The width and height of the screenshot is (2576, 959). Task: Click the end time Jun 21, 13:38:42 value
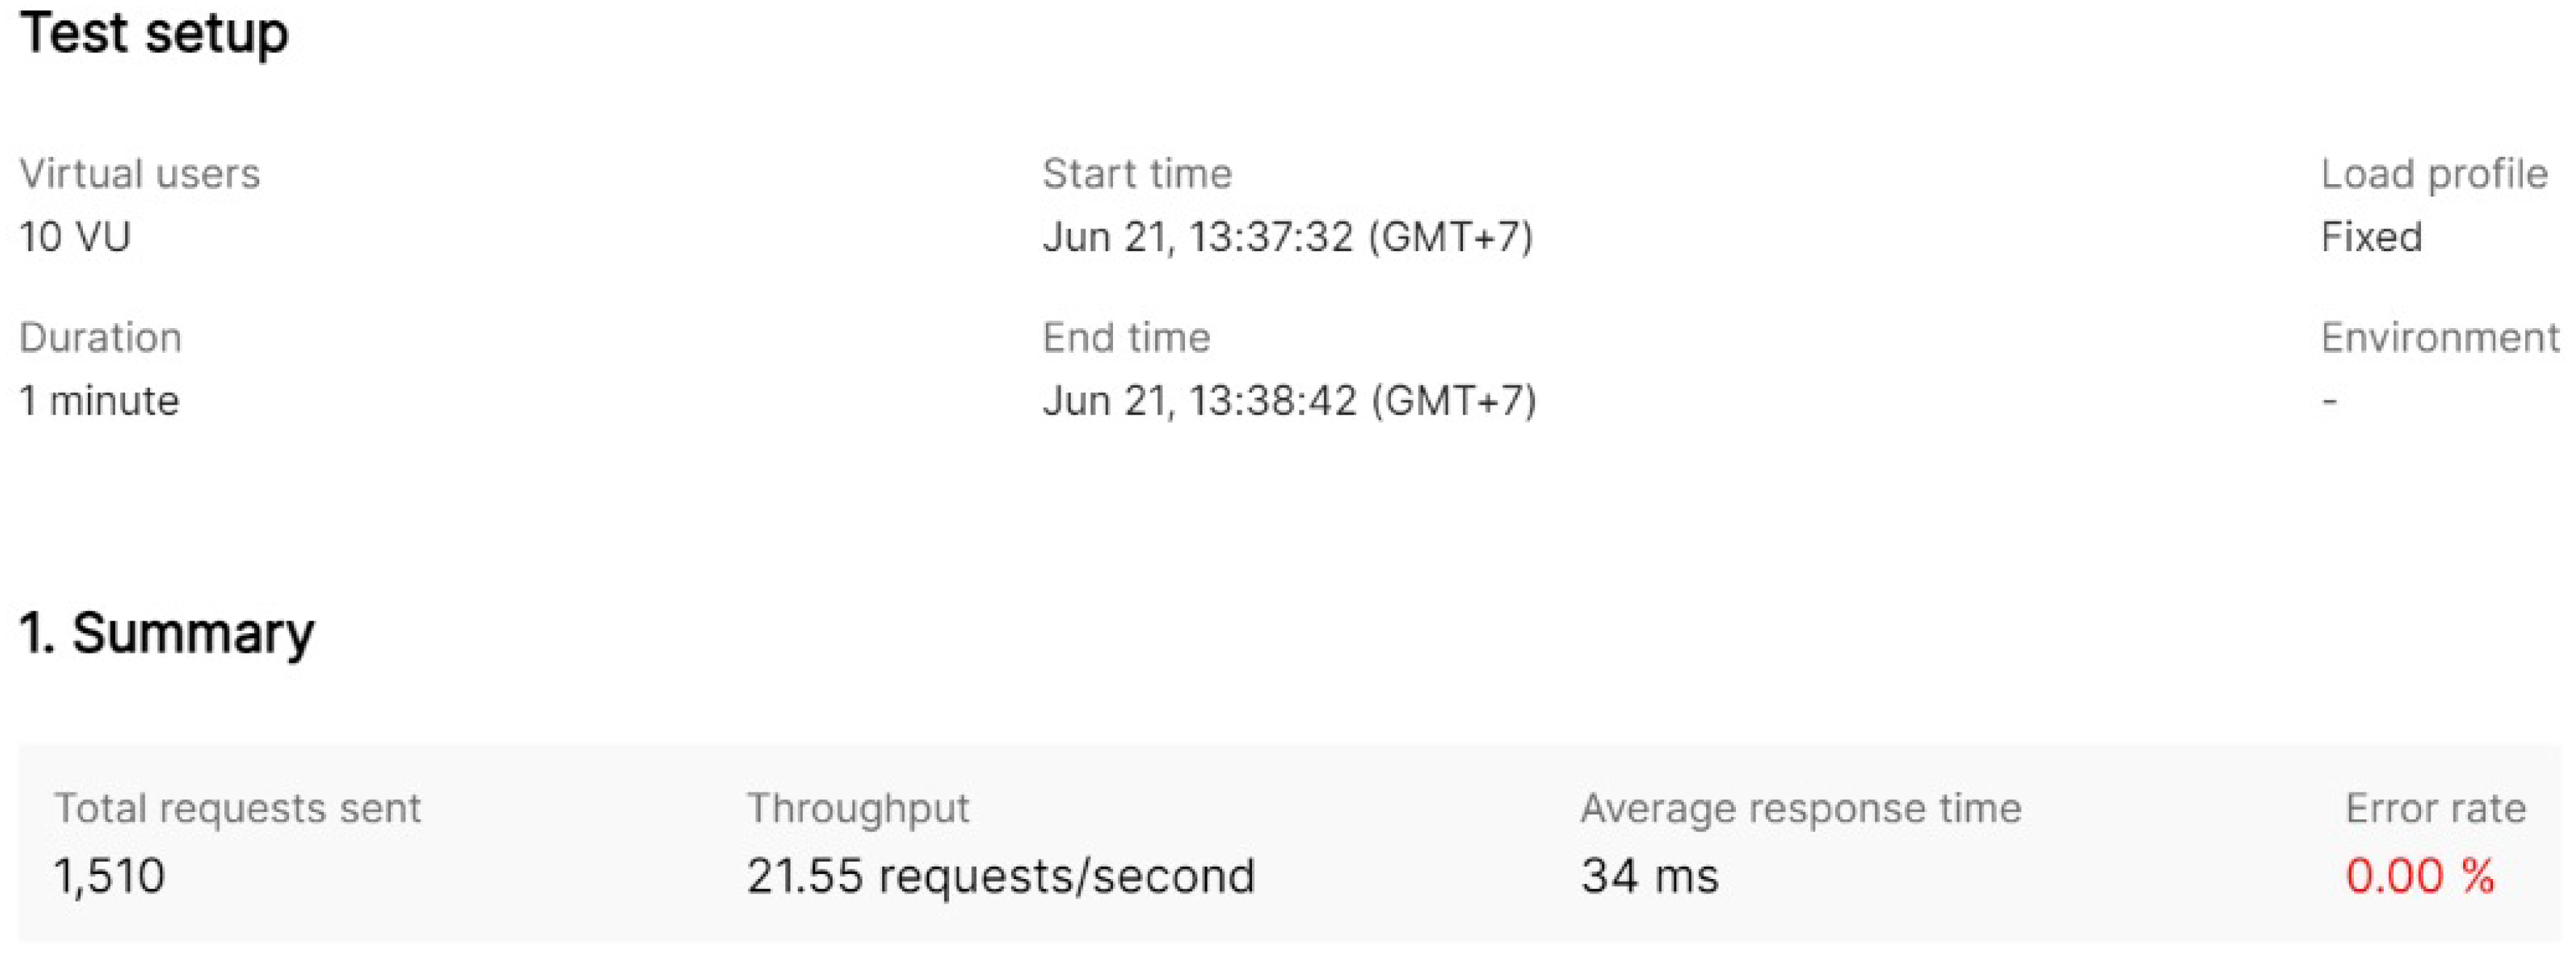tap(1289, 401)
